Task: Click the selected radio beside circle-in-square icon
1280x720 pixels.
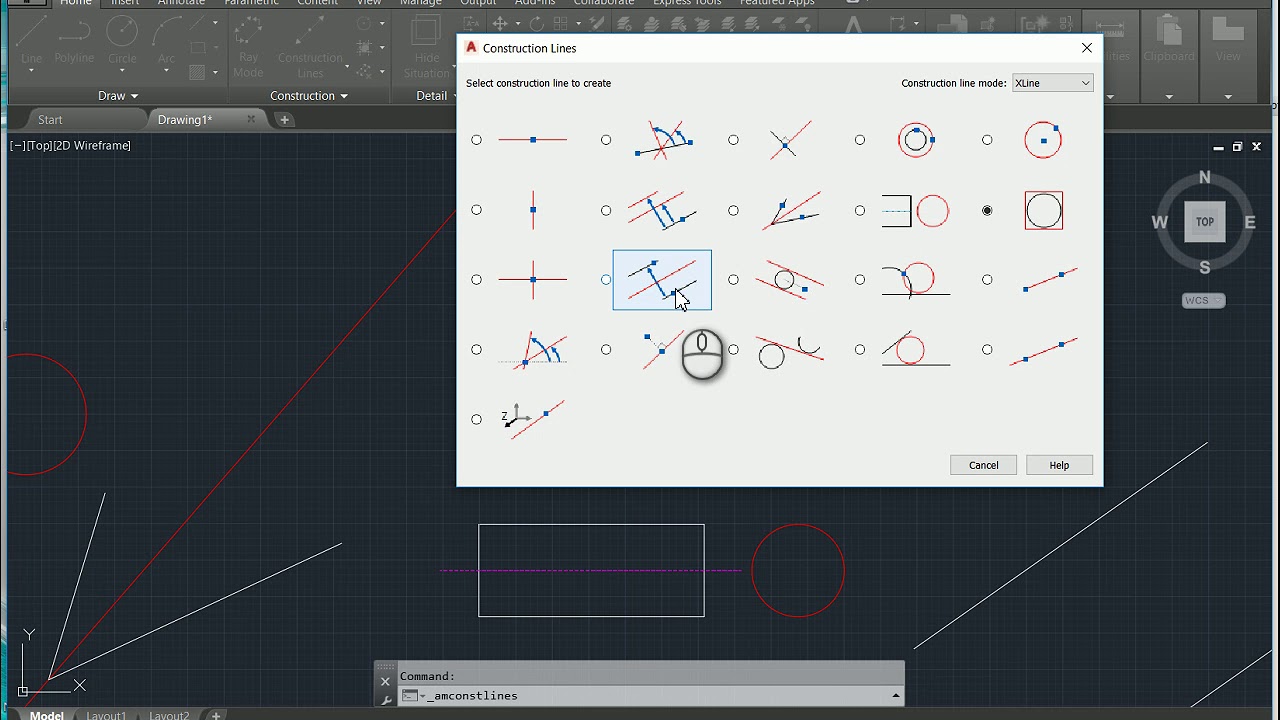Action: click(x=988, y=210)
